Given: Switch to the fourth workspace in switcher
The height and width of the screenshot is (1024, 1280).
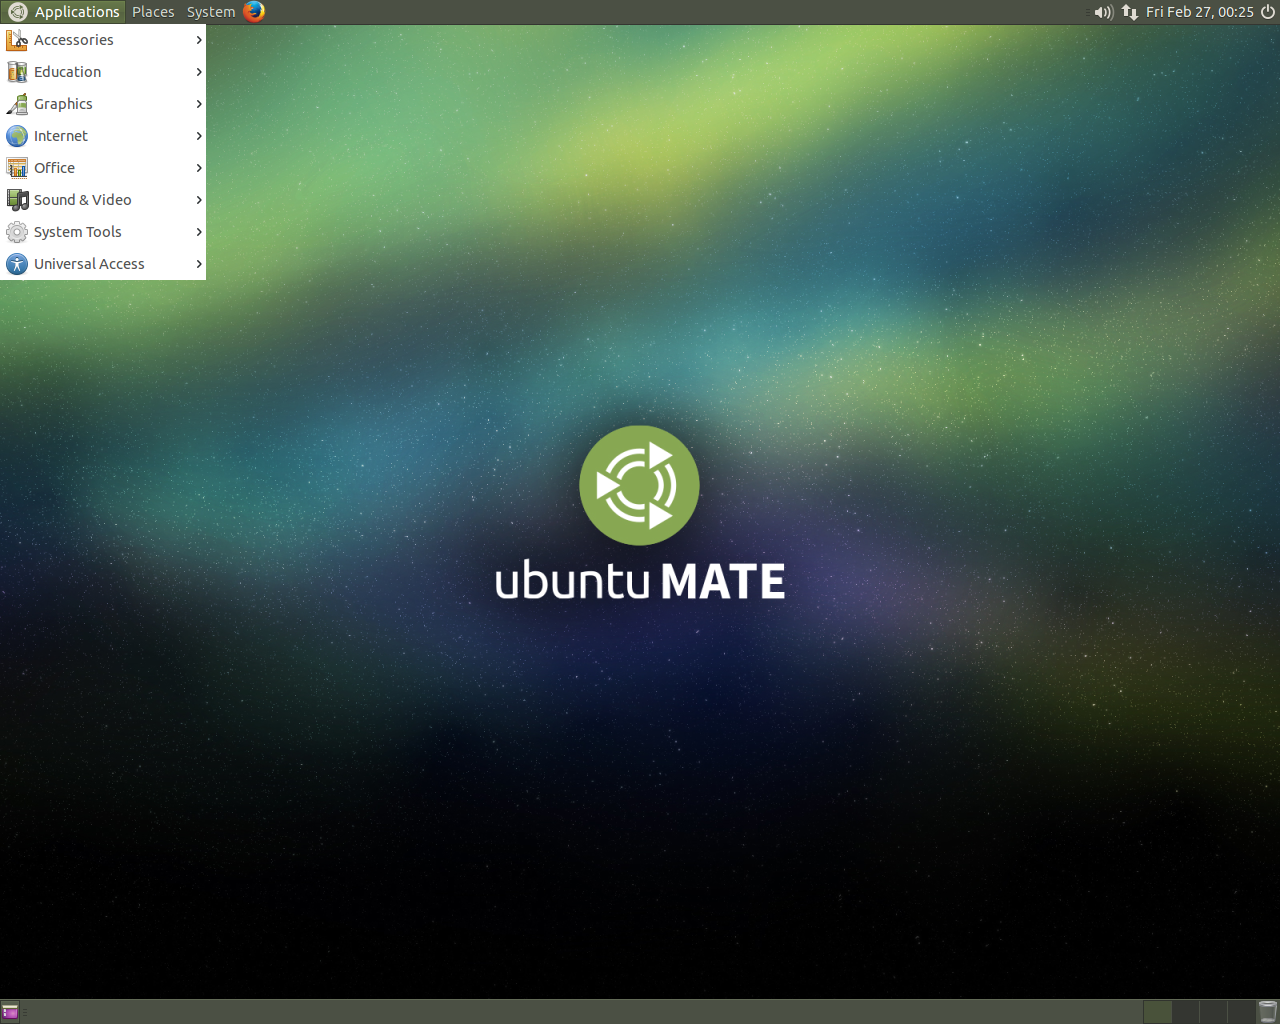Looking at the screenshot, I should (x=1241, y=1012).
